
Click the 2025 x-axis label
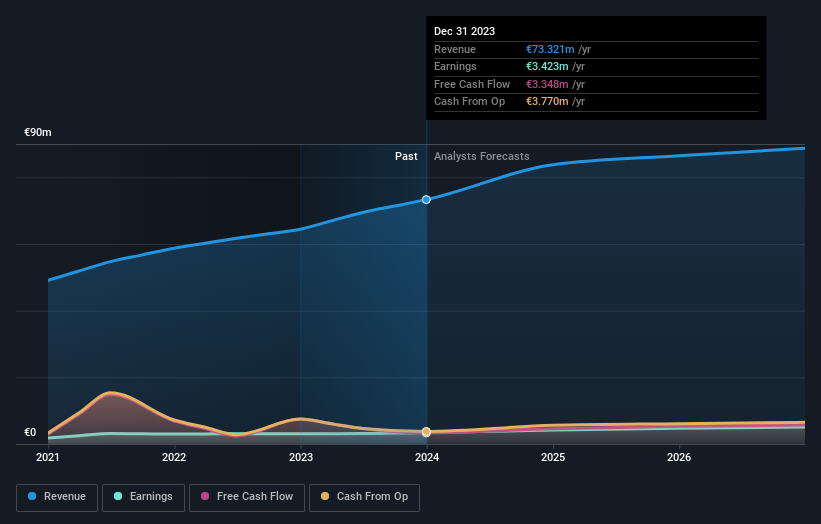point(553,457)
